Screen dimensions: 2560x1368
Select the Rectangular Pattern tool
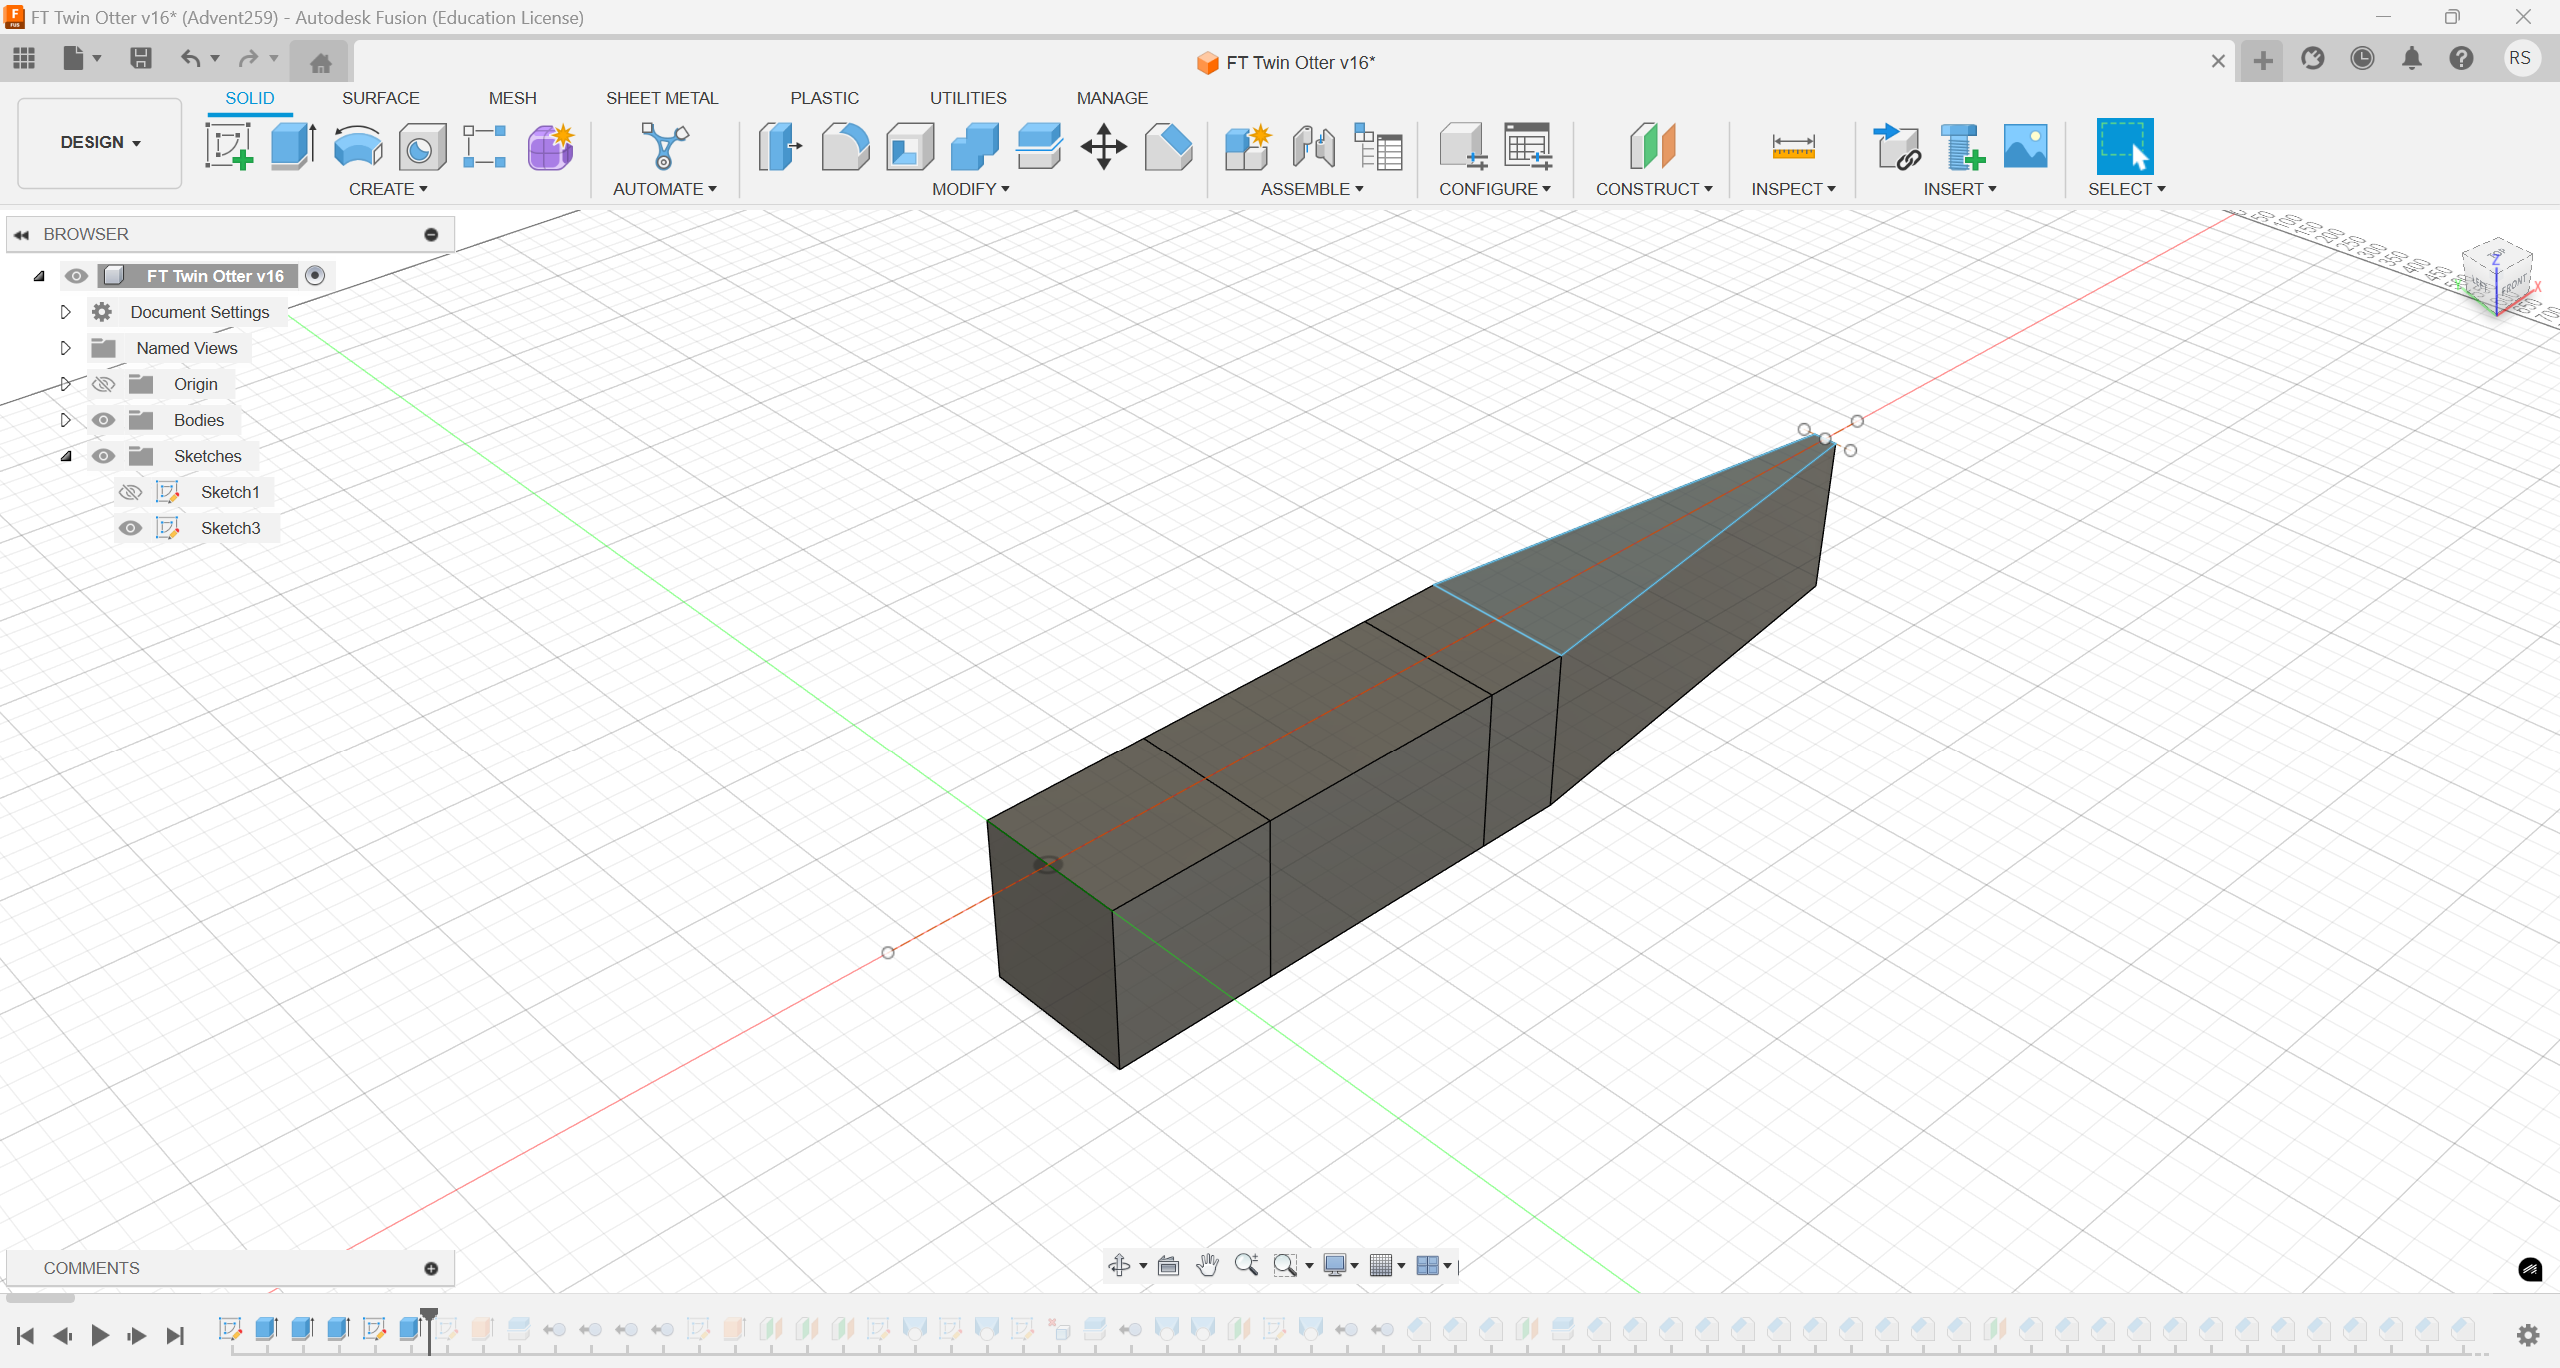click(x=485, y=147)
